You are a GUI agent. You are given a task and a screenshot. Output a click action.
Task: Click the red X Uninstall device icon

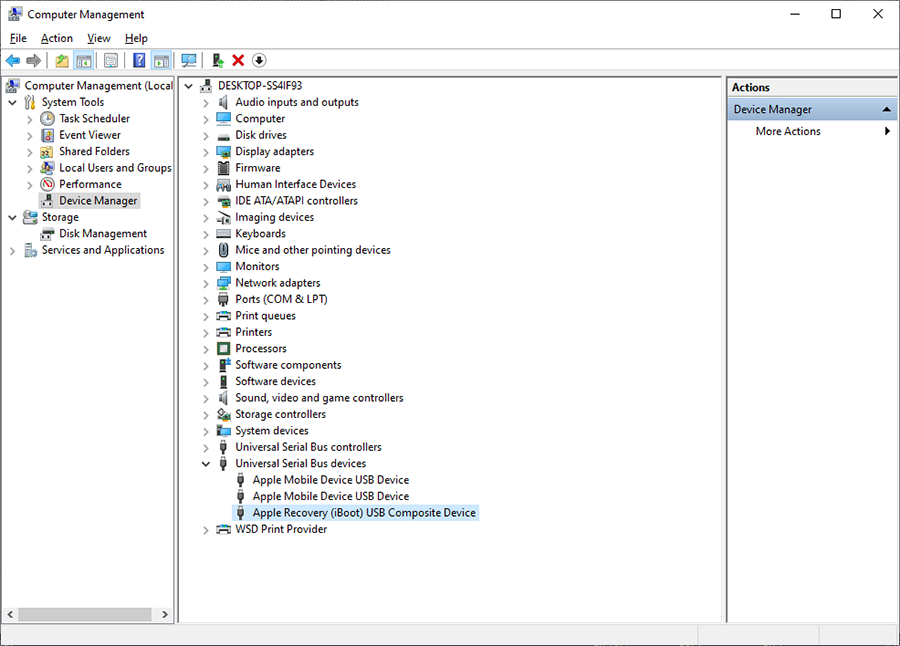238,61
